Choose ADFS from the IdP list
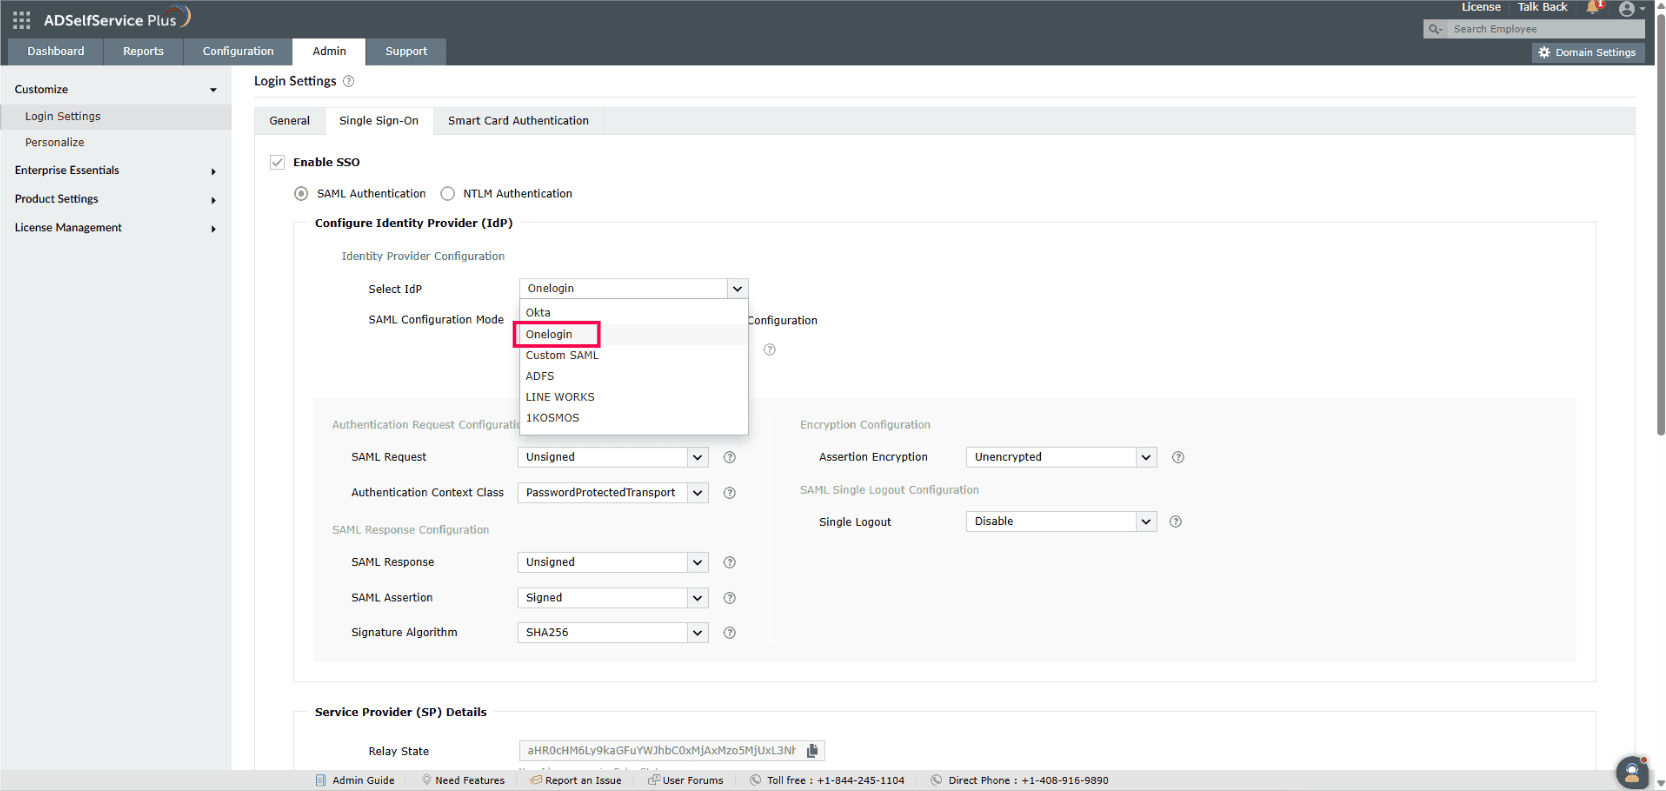 [633, 376]
